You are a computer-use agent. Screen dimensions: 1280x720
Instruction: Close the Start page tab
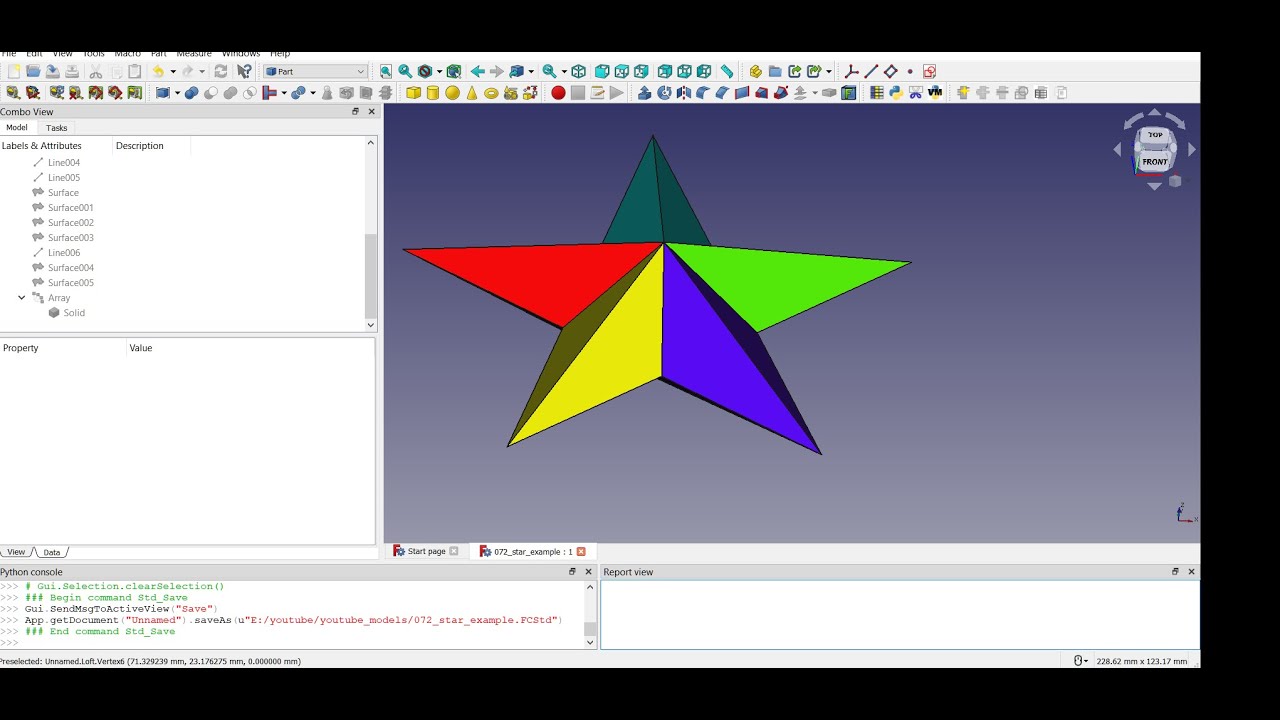[454, 551]
